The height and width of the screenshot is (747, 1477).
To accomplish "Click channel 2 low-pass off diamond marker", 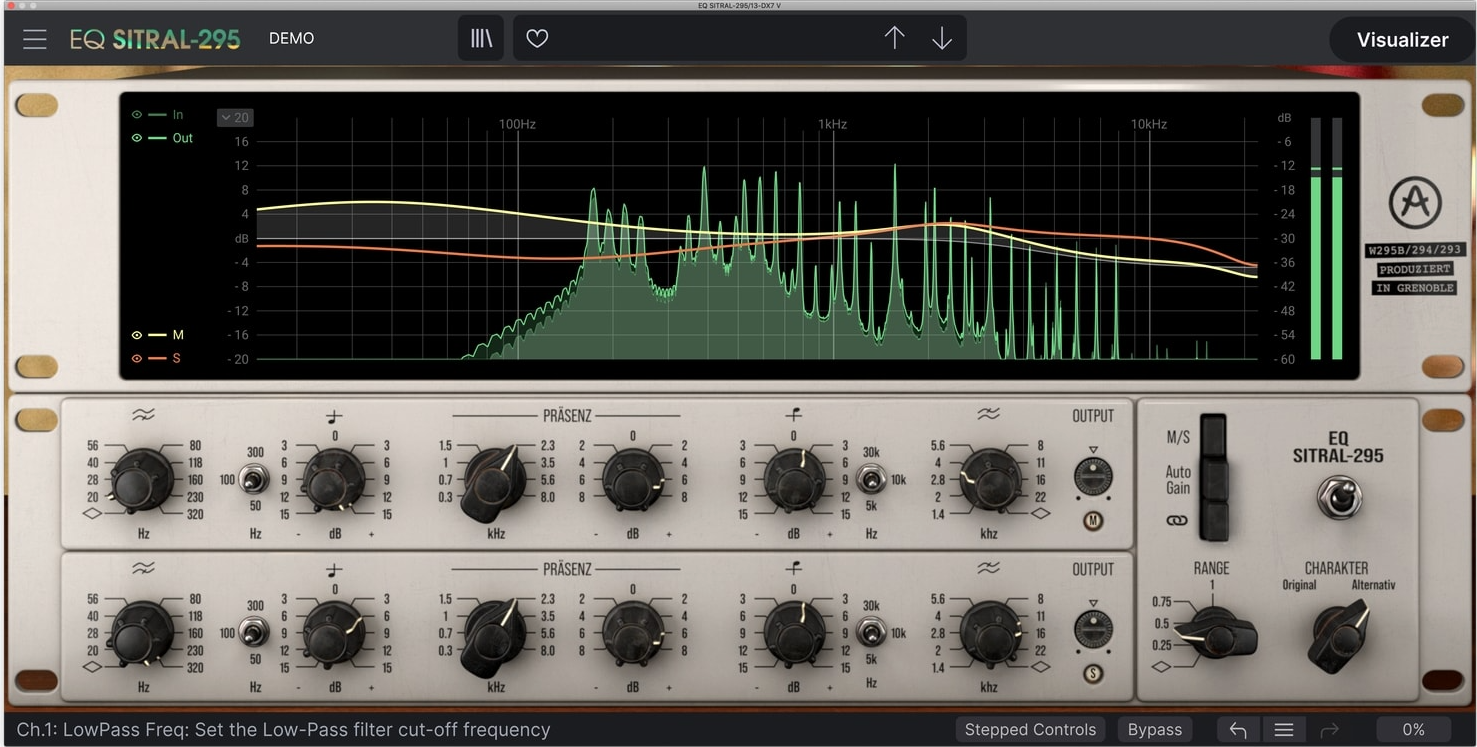I will coord(1040,667).
